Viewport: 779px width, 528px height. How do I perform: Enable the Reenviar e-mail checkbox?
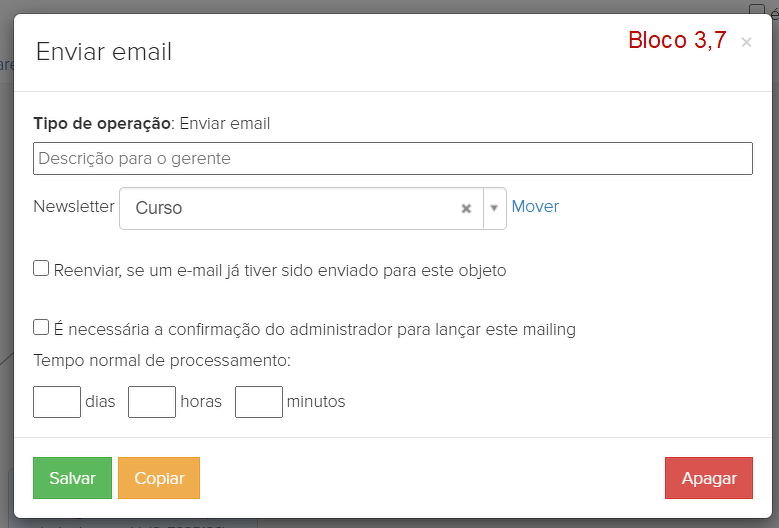click(x=41, y=268)
